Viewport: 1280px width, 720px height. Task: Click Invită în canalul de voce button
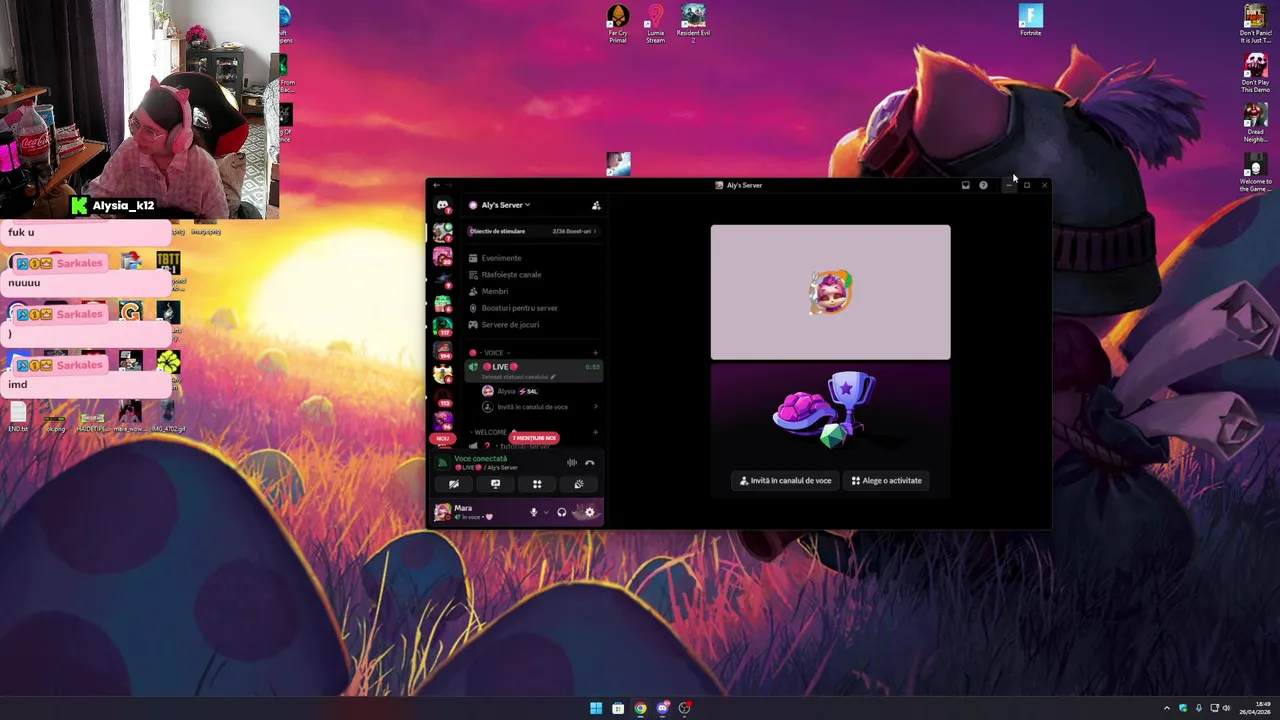(x=786, y=481)
